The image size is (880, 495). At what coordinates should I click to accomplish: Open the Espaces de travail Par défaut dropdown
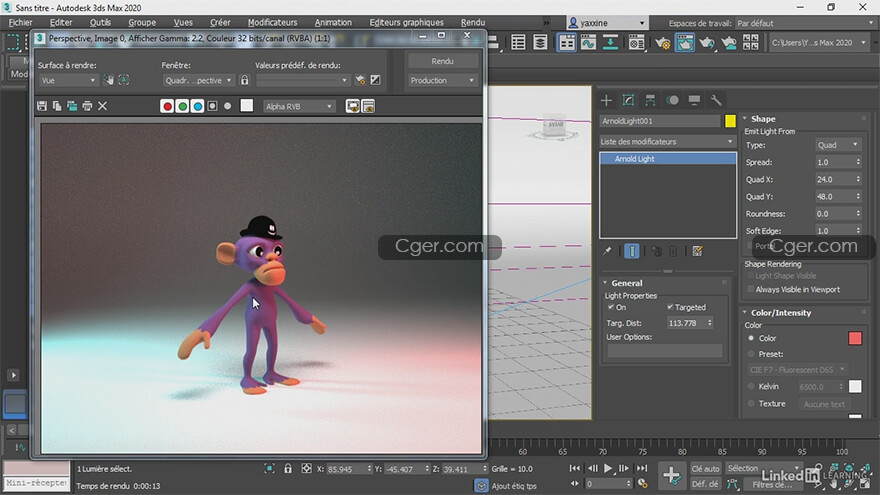coord(804,23)
